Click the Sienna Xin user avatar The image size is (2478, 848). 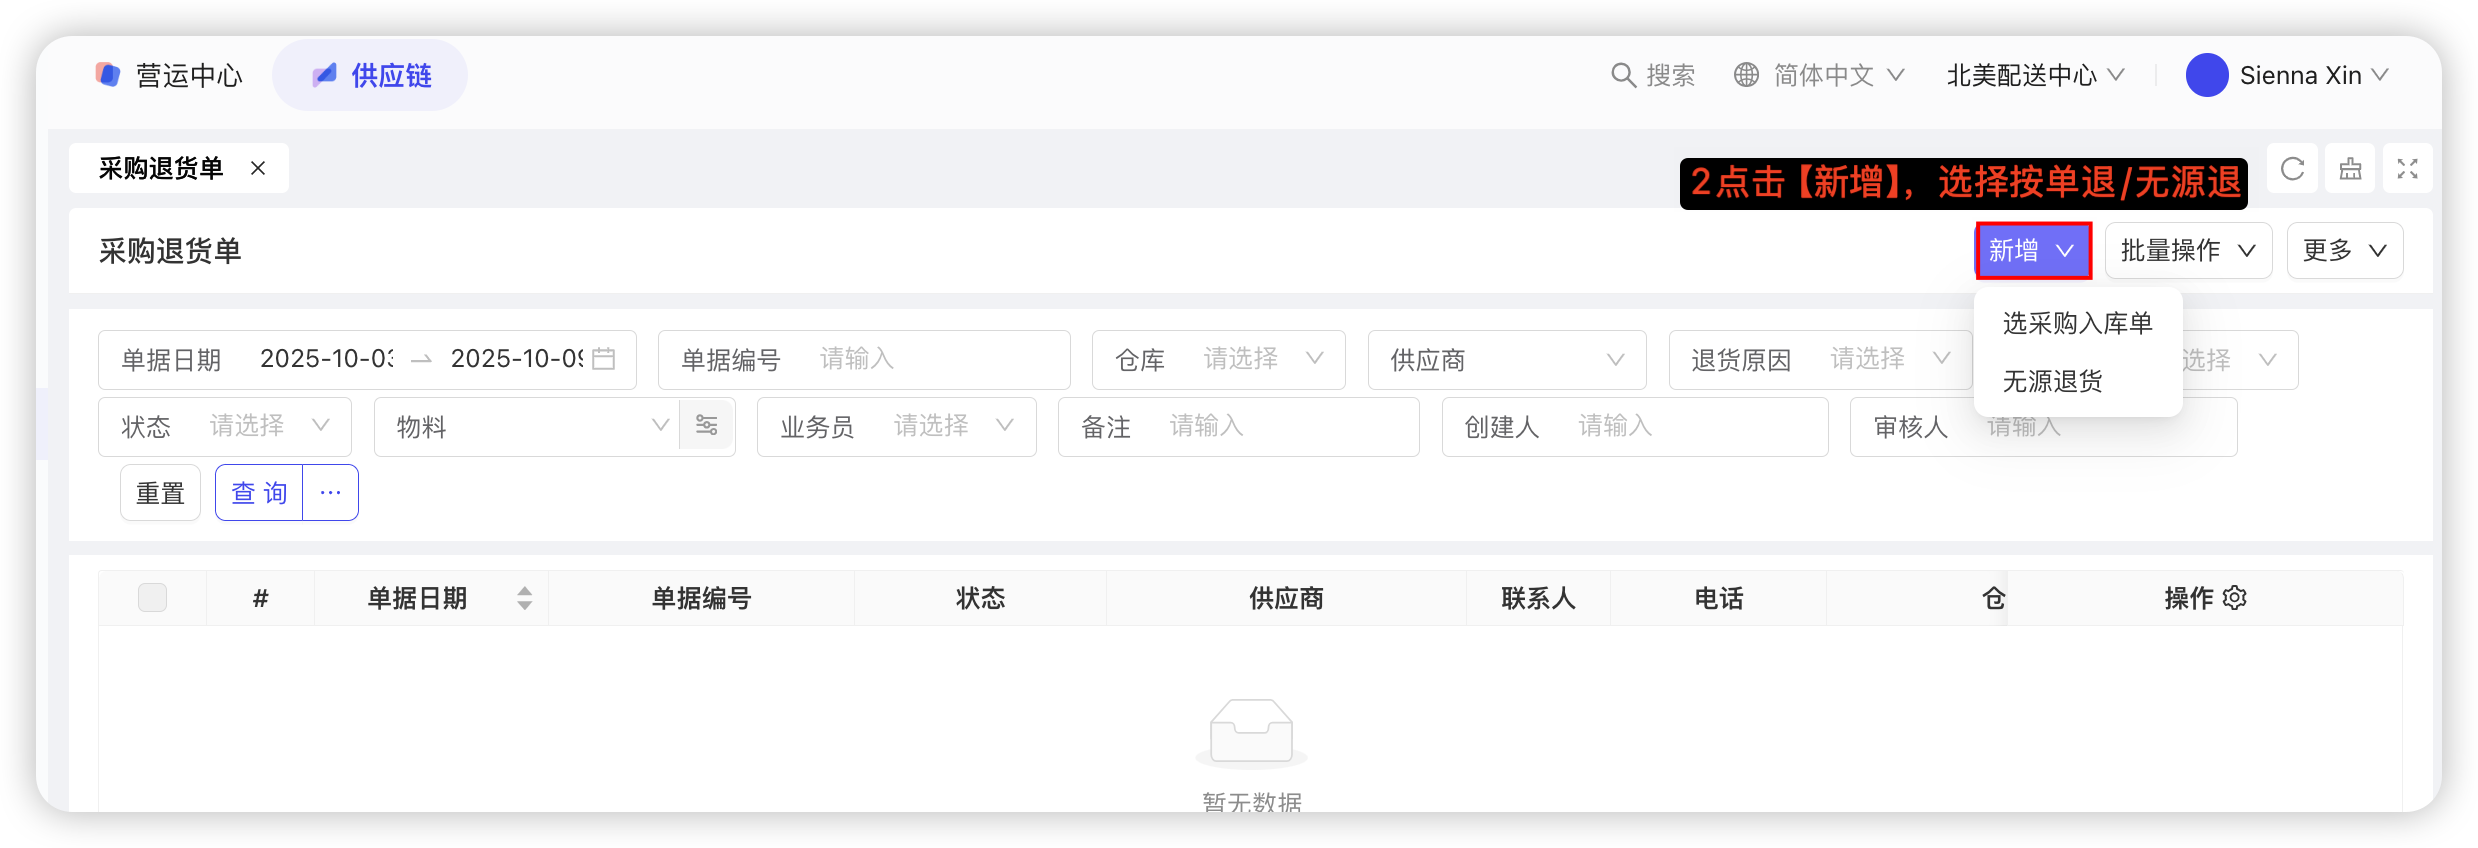pos(2206,75)
